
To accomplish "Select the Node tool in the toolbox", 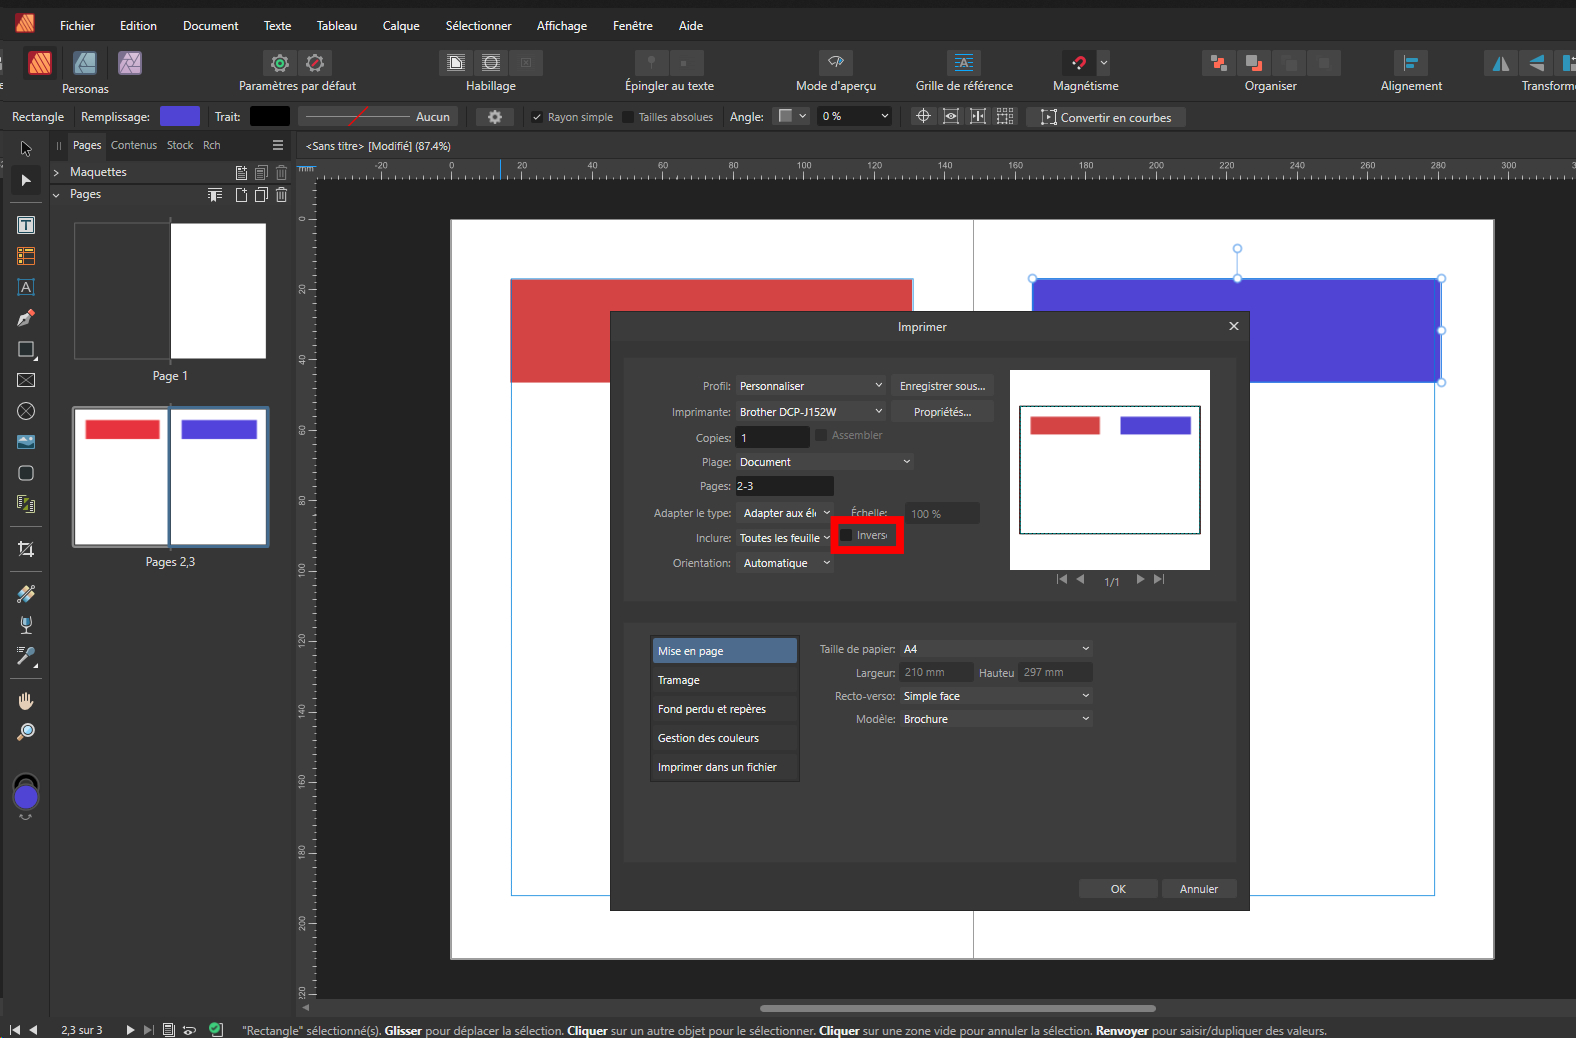I will (26, 180).
